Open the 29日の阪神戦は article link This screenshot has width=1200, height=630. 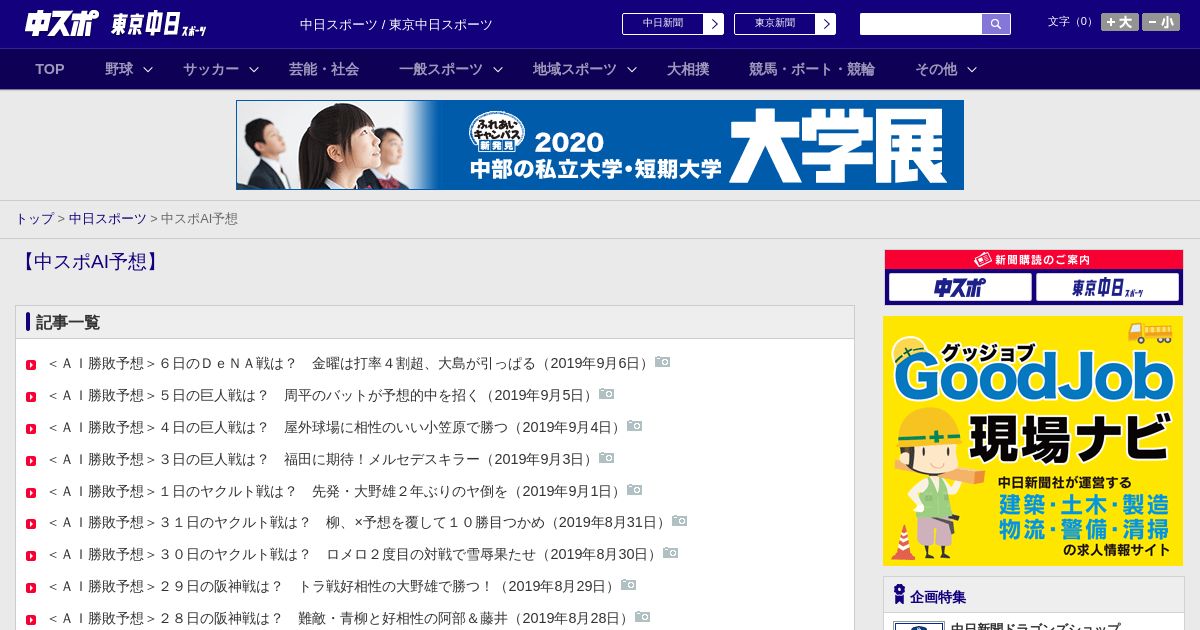333,586
